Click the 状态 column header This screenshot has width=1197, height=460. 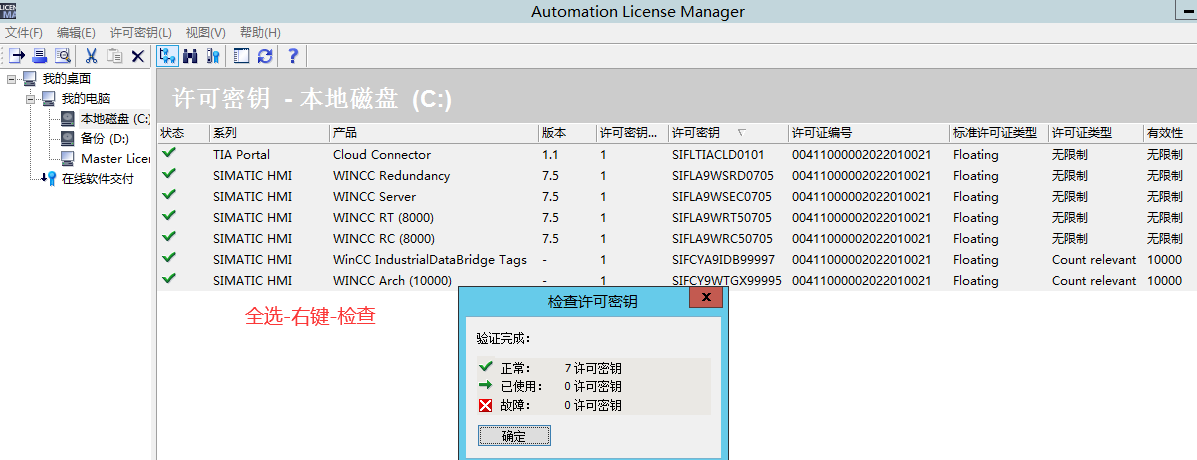[x=182, y=133]
